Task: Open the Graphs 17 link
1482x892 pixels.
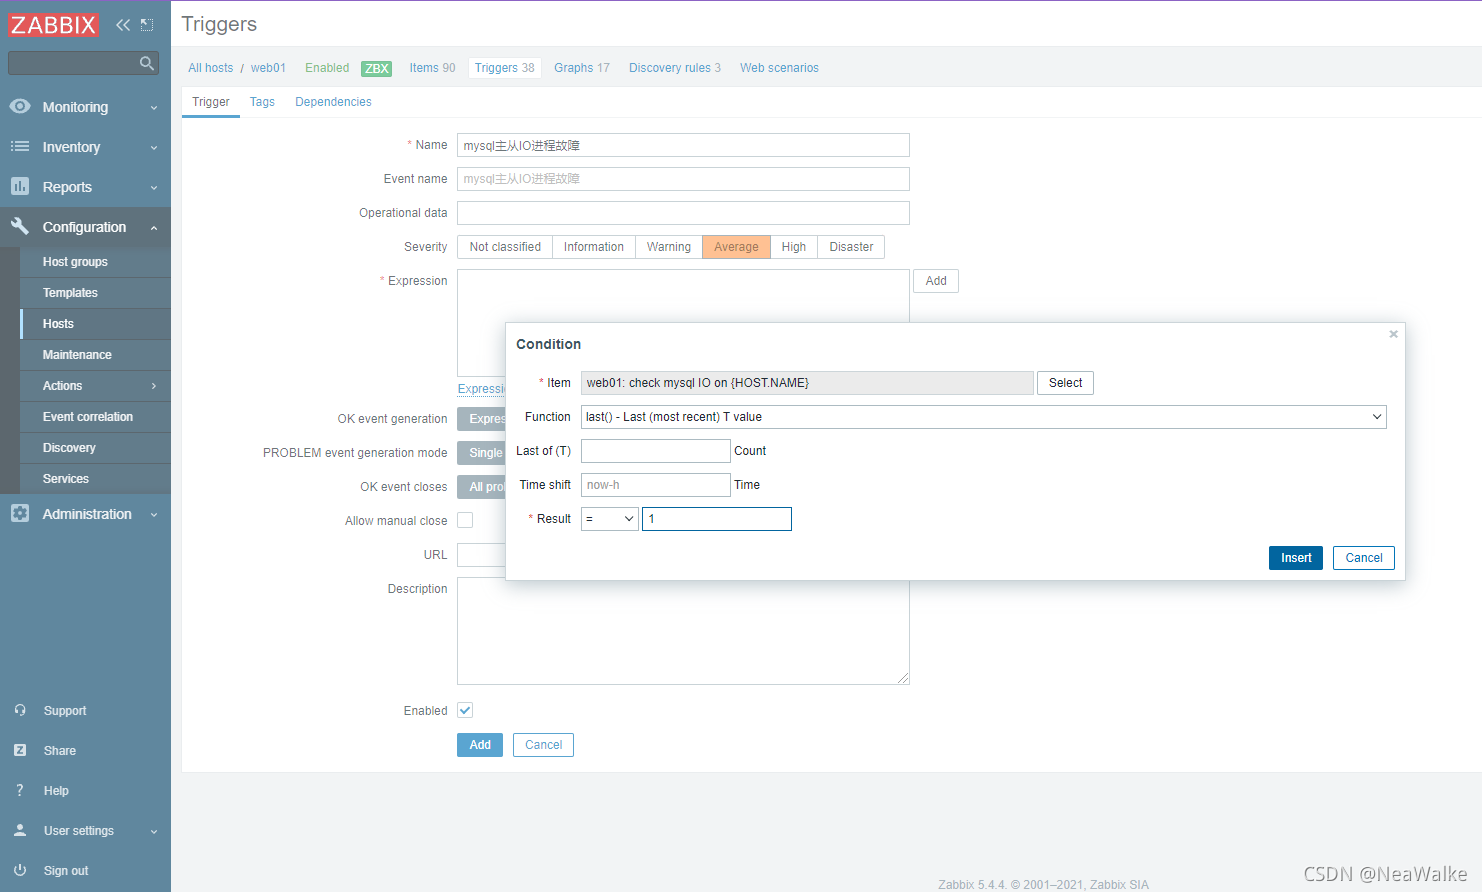Action: click(x=582, y=68)
